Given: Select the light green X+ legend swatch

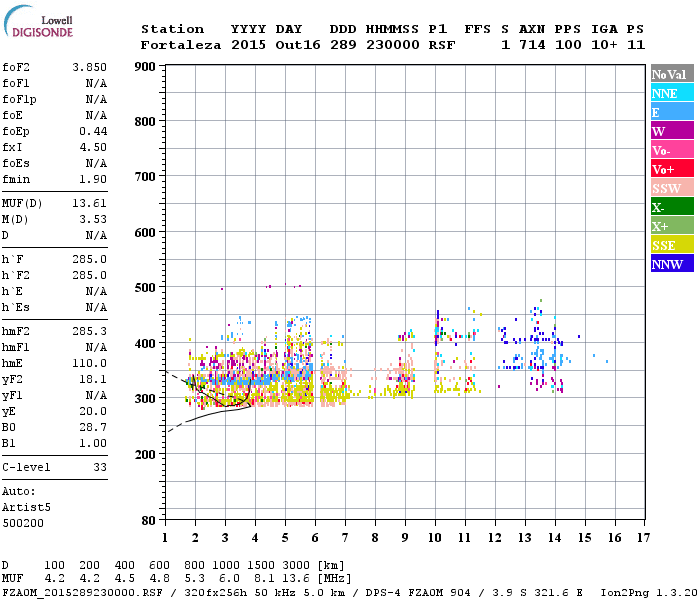Looking at the screenshot, I should 672,226.
